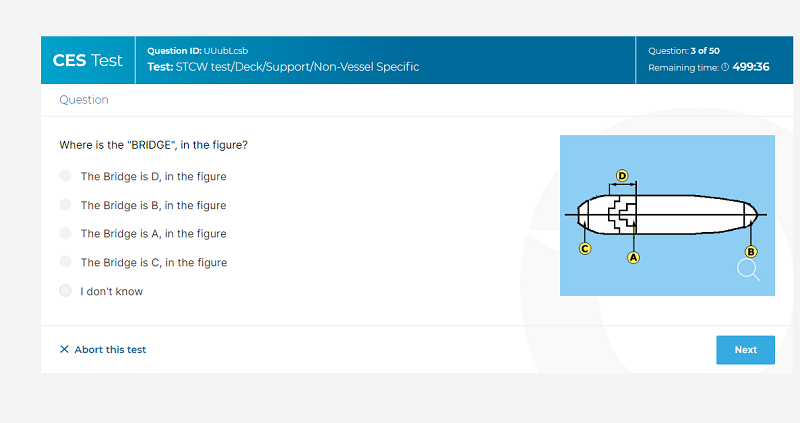Click the magnifier icon on ship figure
The height and width of the screenshot is (423, 800).
[749, 269]
